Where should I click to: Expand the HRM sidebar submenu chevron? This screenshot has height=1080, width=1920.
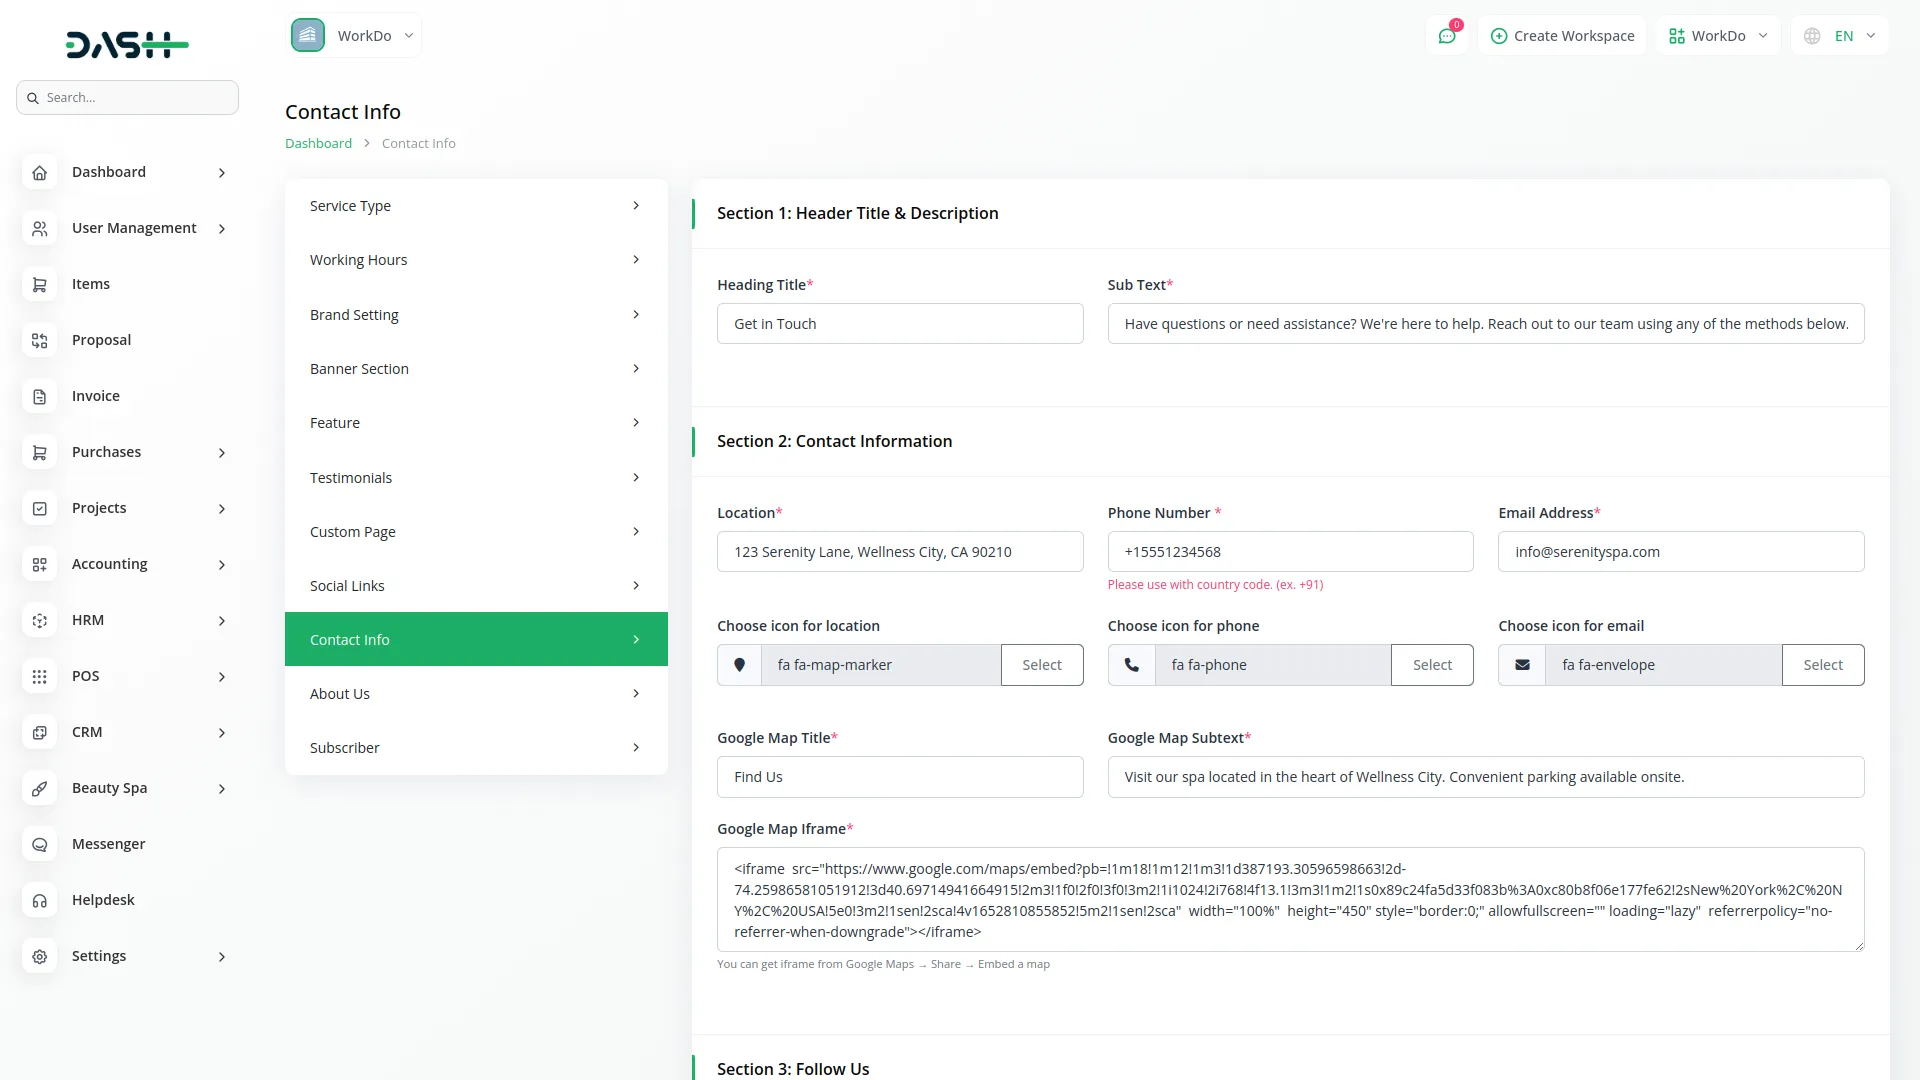[222, 621]
